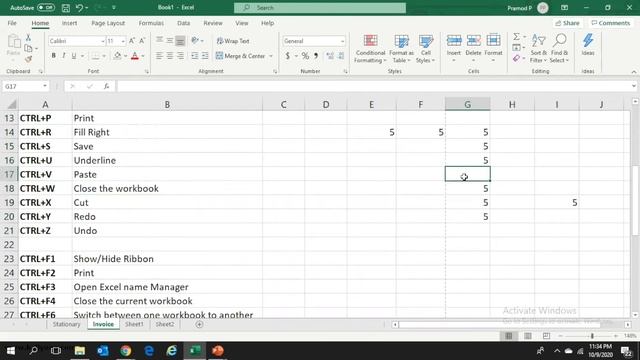640x360 pixels.
Task: Switch to the Data tab
Action: coord(183,23)
